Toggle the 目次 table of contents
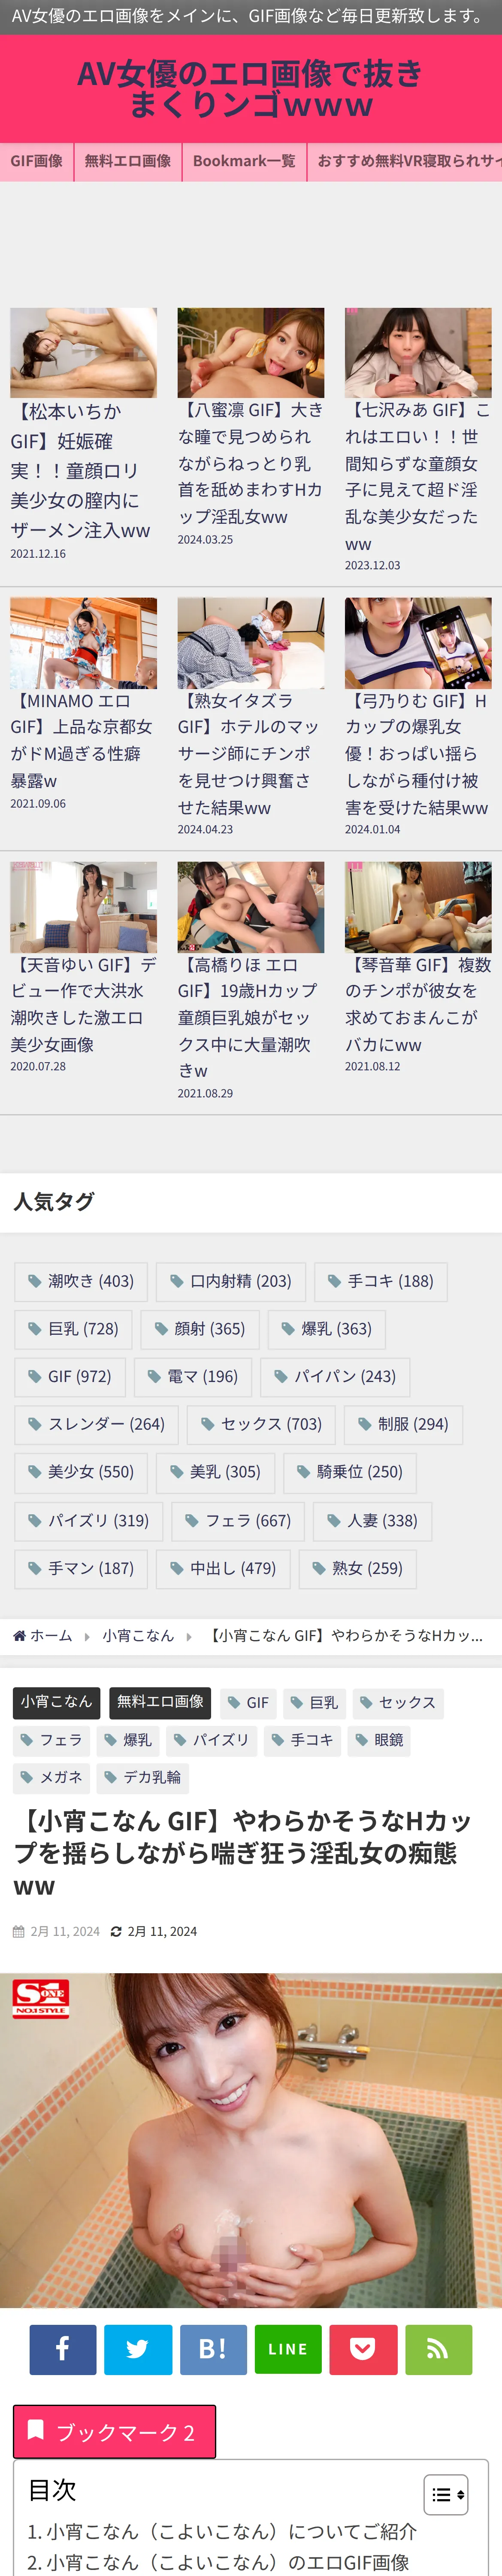Viewport: 502px width, 2576px height. pos(446,2494)
